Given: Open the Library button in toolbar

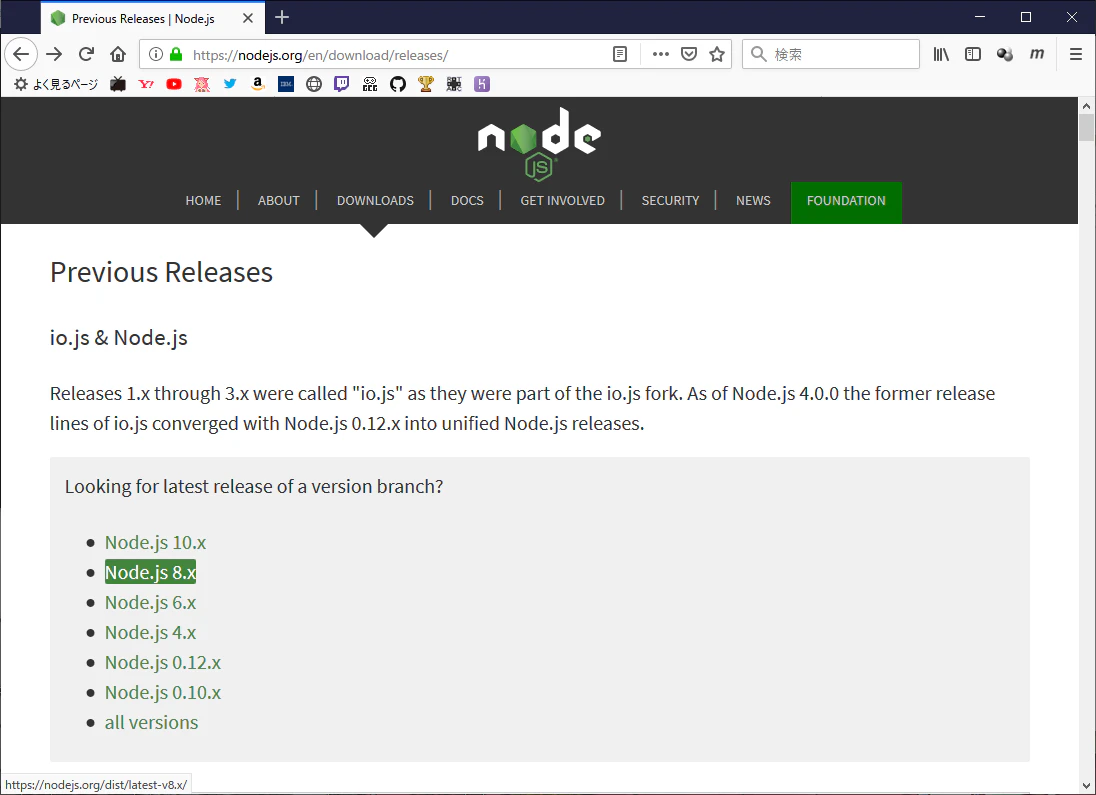Looking at the screenshot, I should (942, 54).
